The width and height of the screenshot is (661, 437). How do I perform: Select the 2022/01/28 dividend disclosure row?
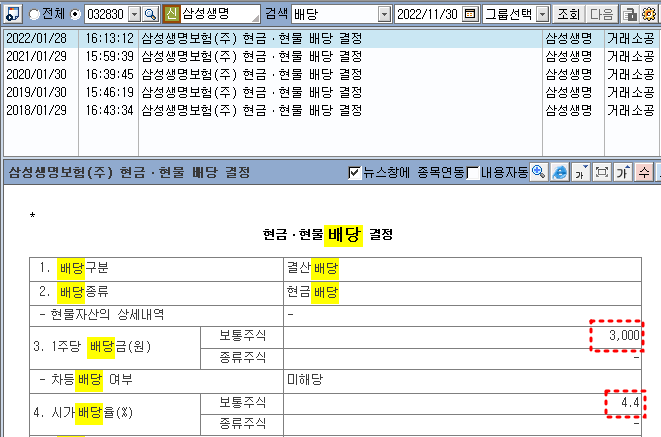pos(329,39)
